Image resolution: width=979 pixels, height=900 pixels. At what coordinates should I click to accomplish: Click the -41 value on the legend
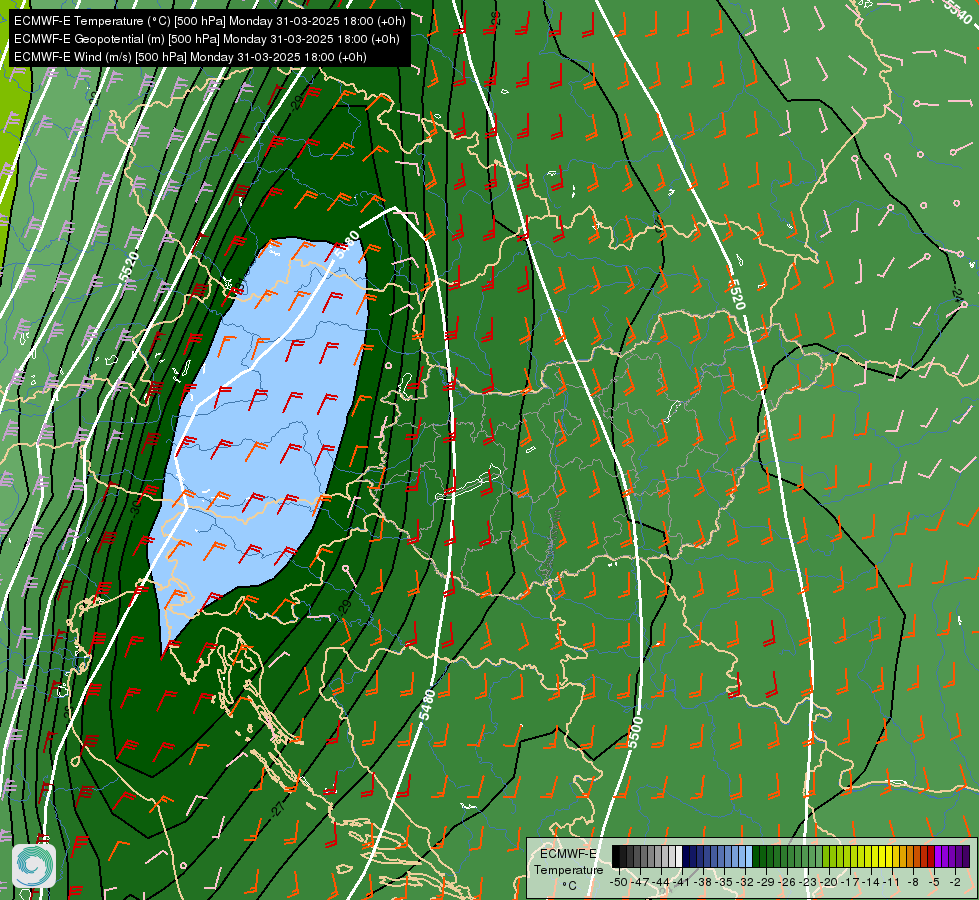[x=681, y=882]
